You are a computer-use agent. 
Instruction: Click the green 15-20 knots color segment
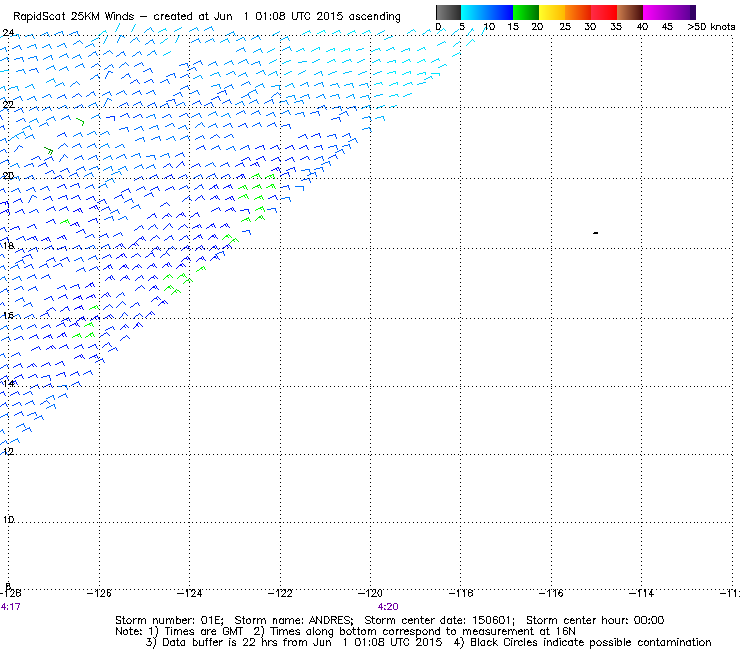click(526, 12)
